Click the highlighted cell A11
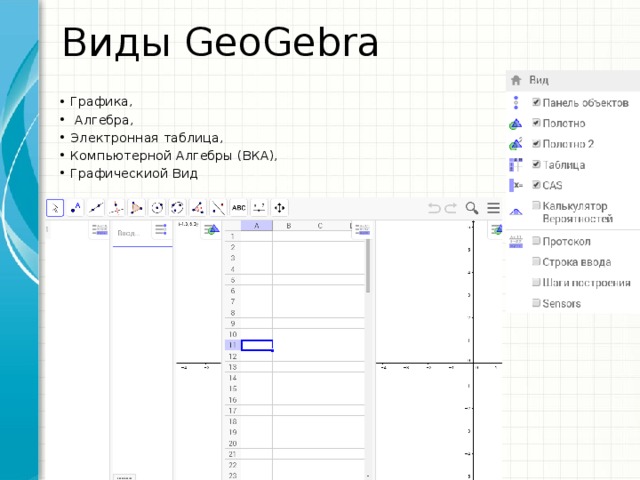 coord(257,345)
